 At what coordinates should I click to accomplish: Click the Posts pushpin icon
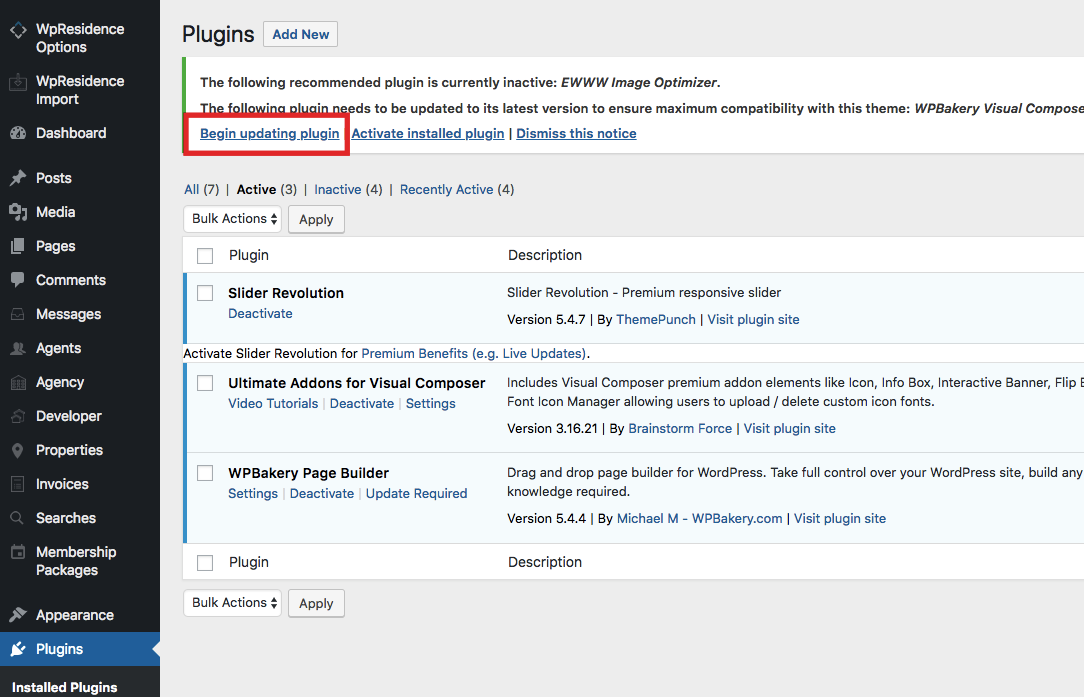(19, 178)
